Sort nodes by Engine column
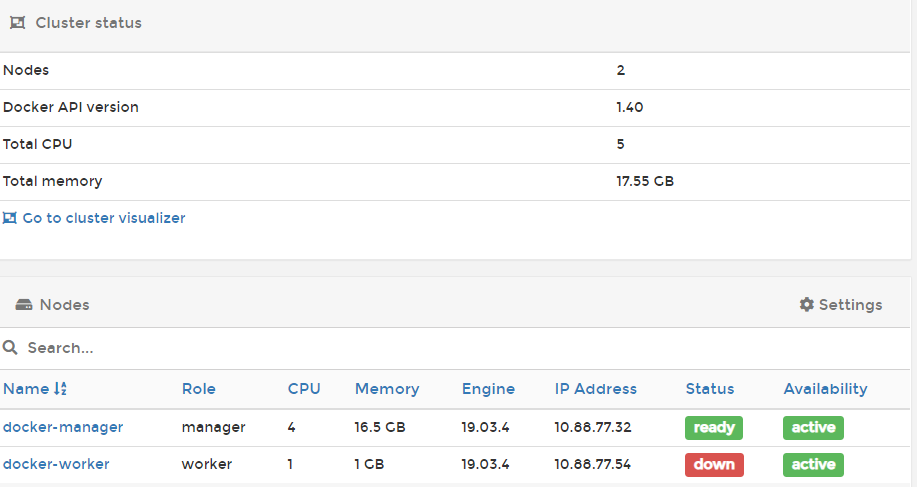The width and height of the screenshot is (917, 487). pyautogui.click(x=488, y=389)
